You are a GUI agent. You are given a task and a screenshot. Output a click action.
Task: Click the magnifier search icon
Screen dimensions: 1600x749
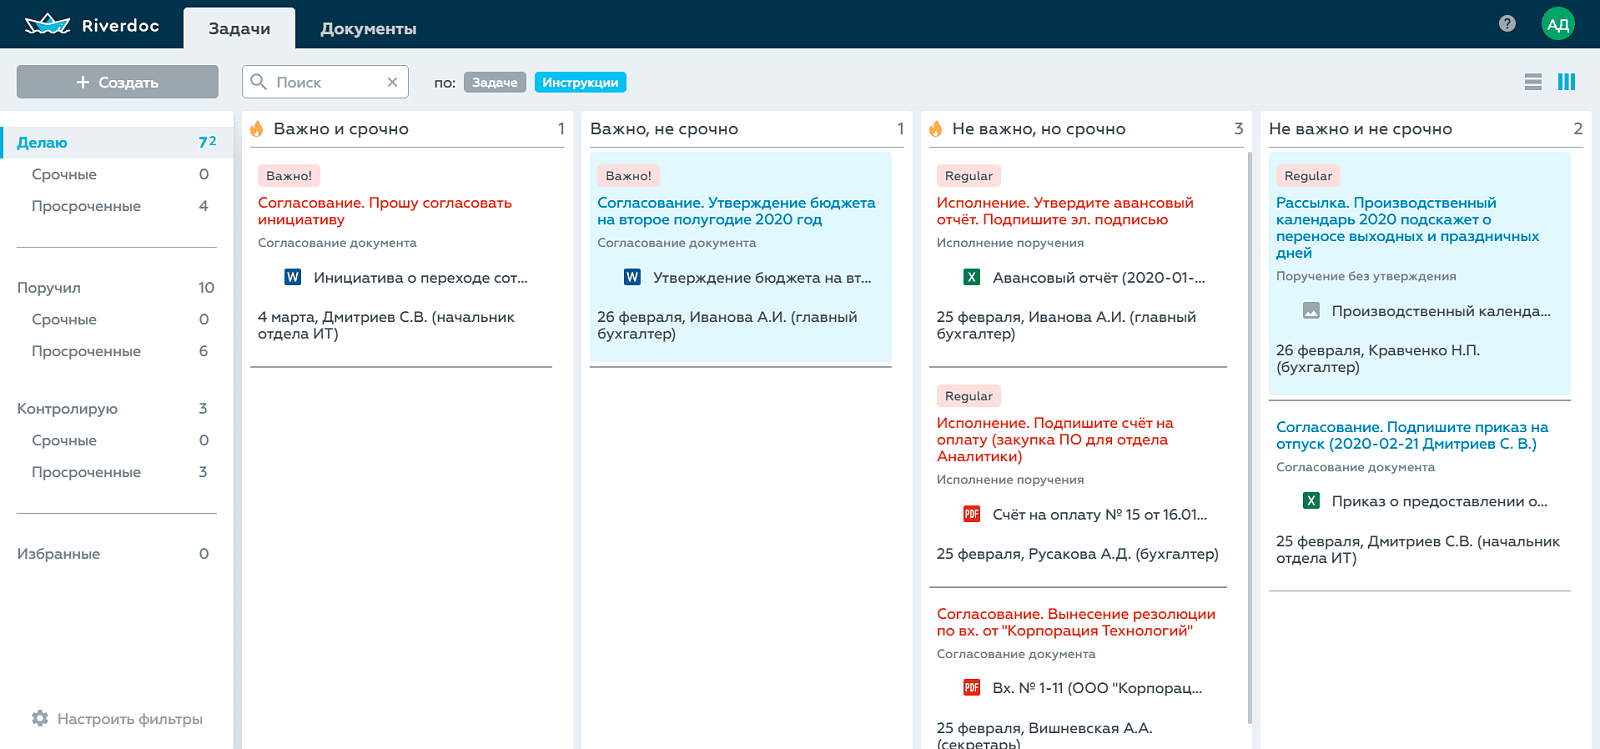[x=259, y=82]
